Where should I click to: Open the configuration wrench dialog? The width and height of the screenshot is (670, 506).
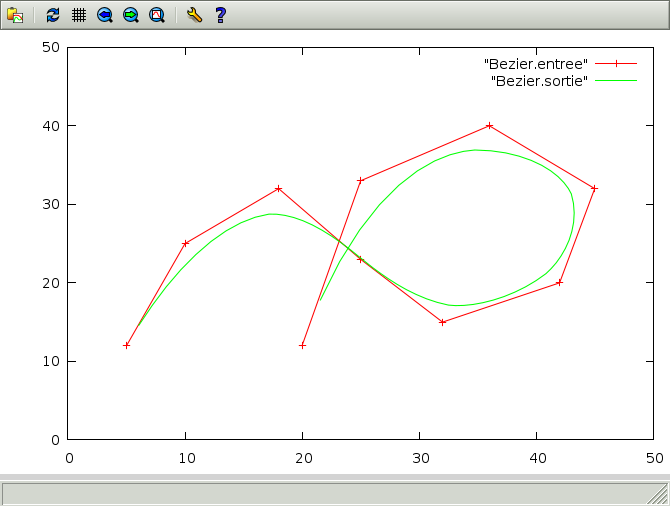pos(195,15)
